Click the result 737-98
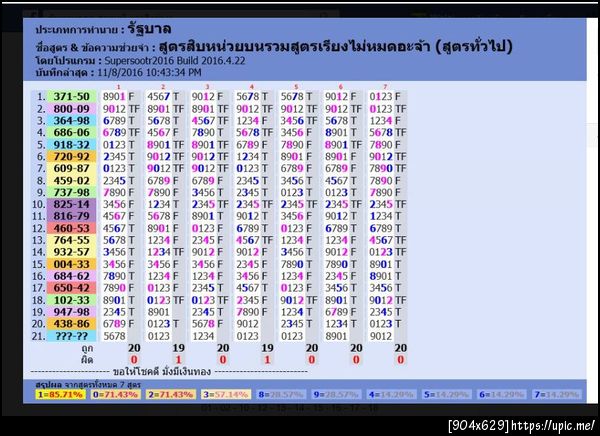The width and height of the screenshot is (600, 436). tap(72, 192)
